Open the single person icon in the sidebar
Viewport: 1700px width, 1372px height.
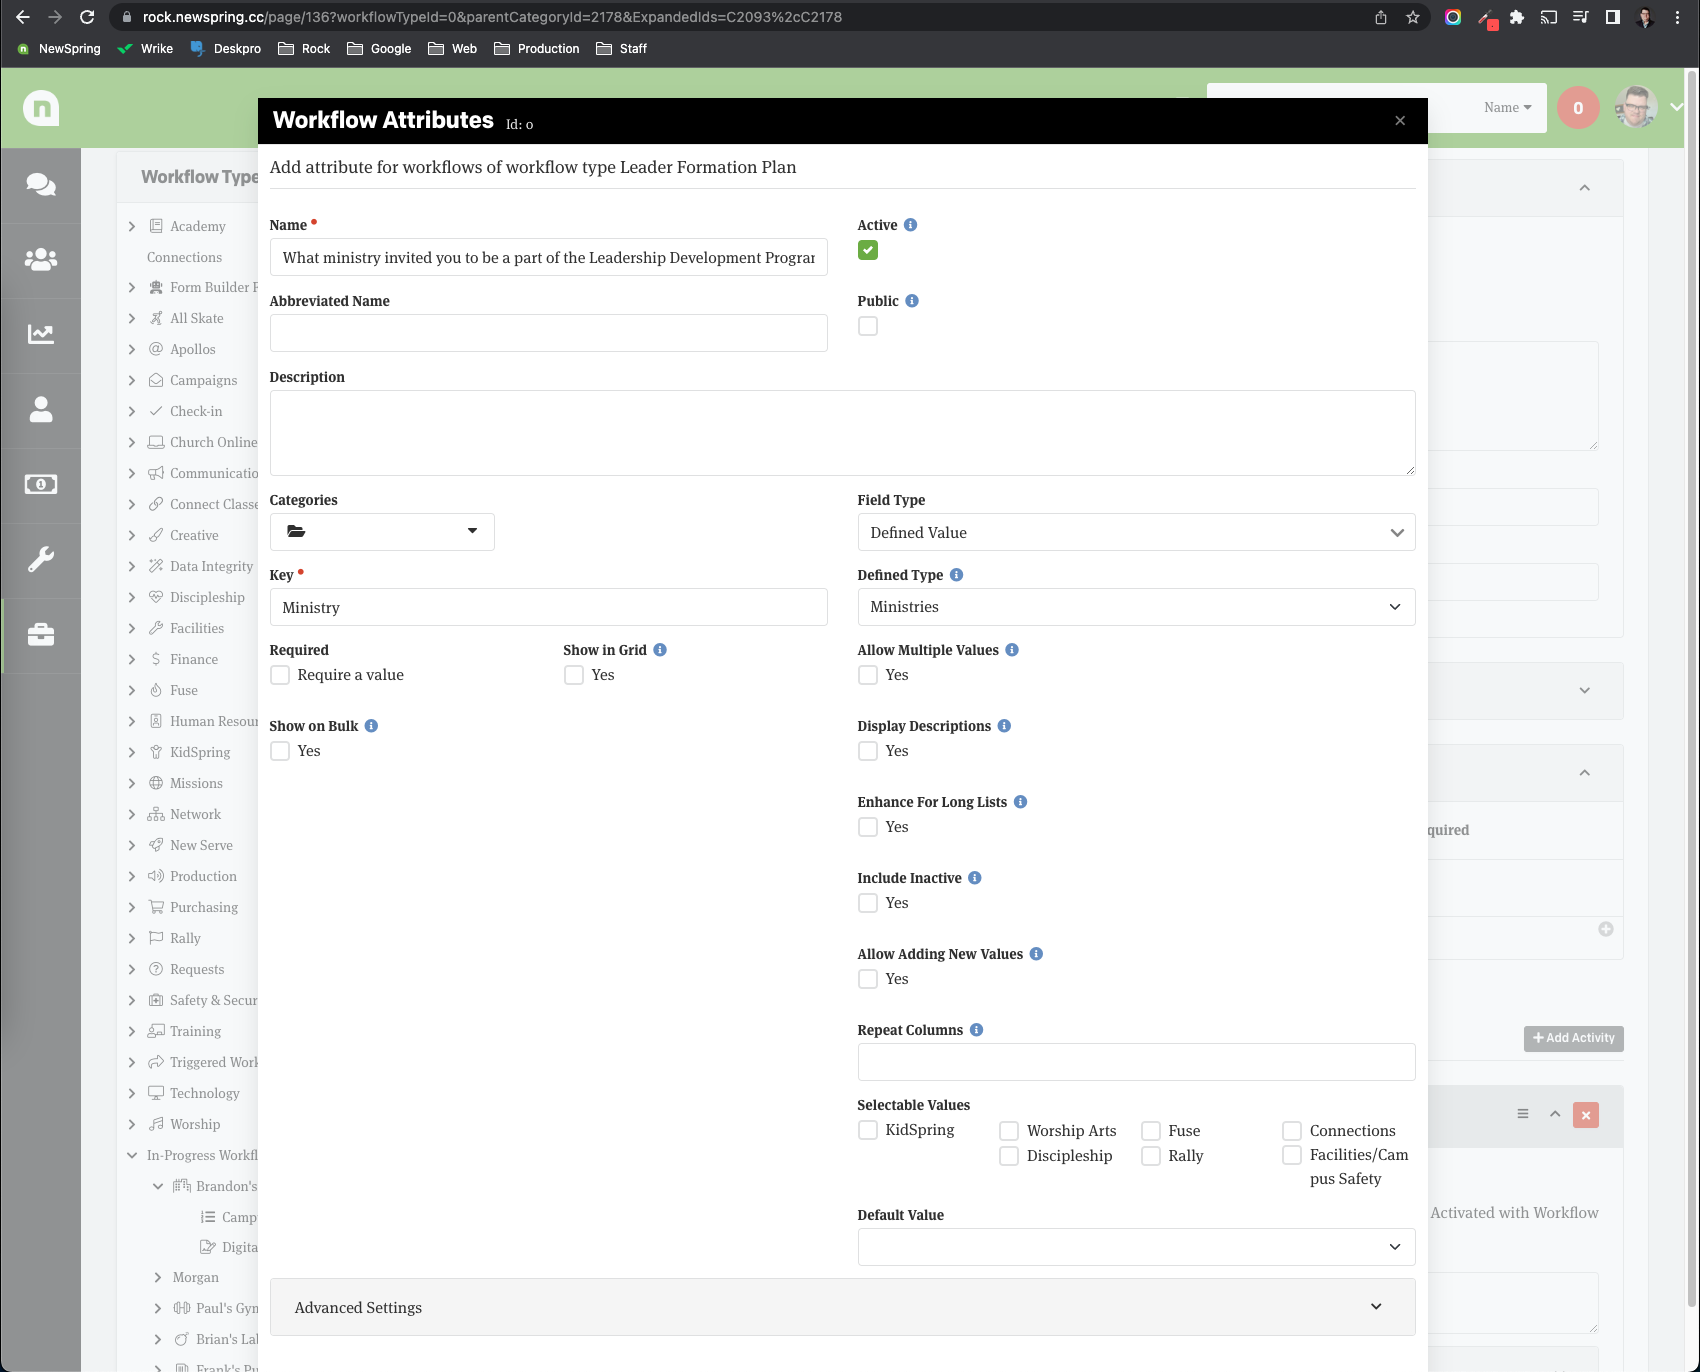[x=41, y=409]
